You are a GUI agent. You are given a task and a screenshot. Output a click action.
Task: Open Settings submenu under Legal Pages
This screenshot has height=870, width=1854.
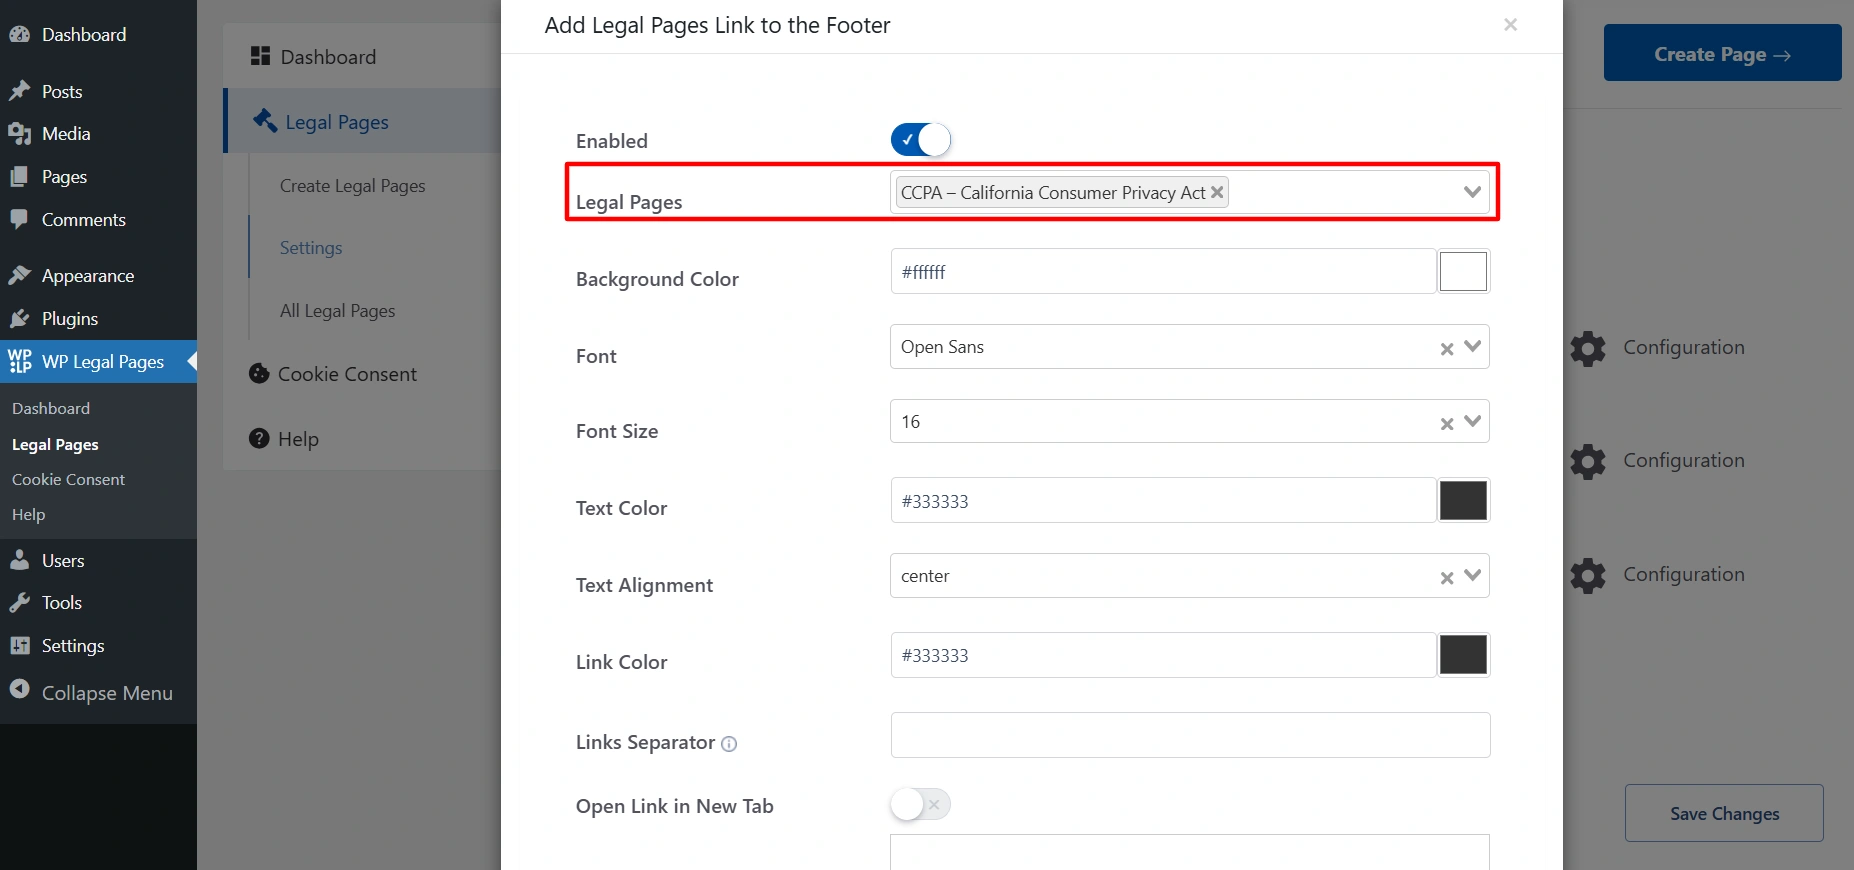pyautogui.click(x=311, y=248)
